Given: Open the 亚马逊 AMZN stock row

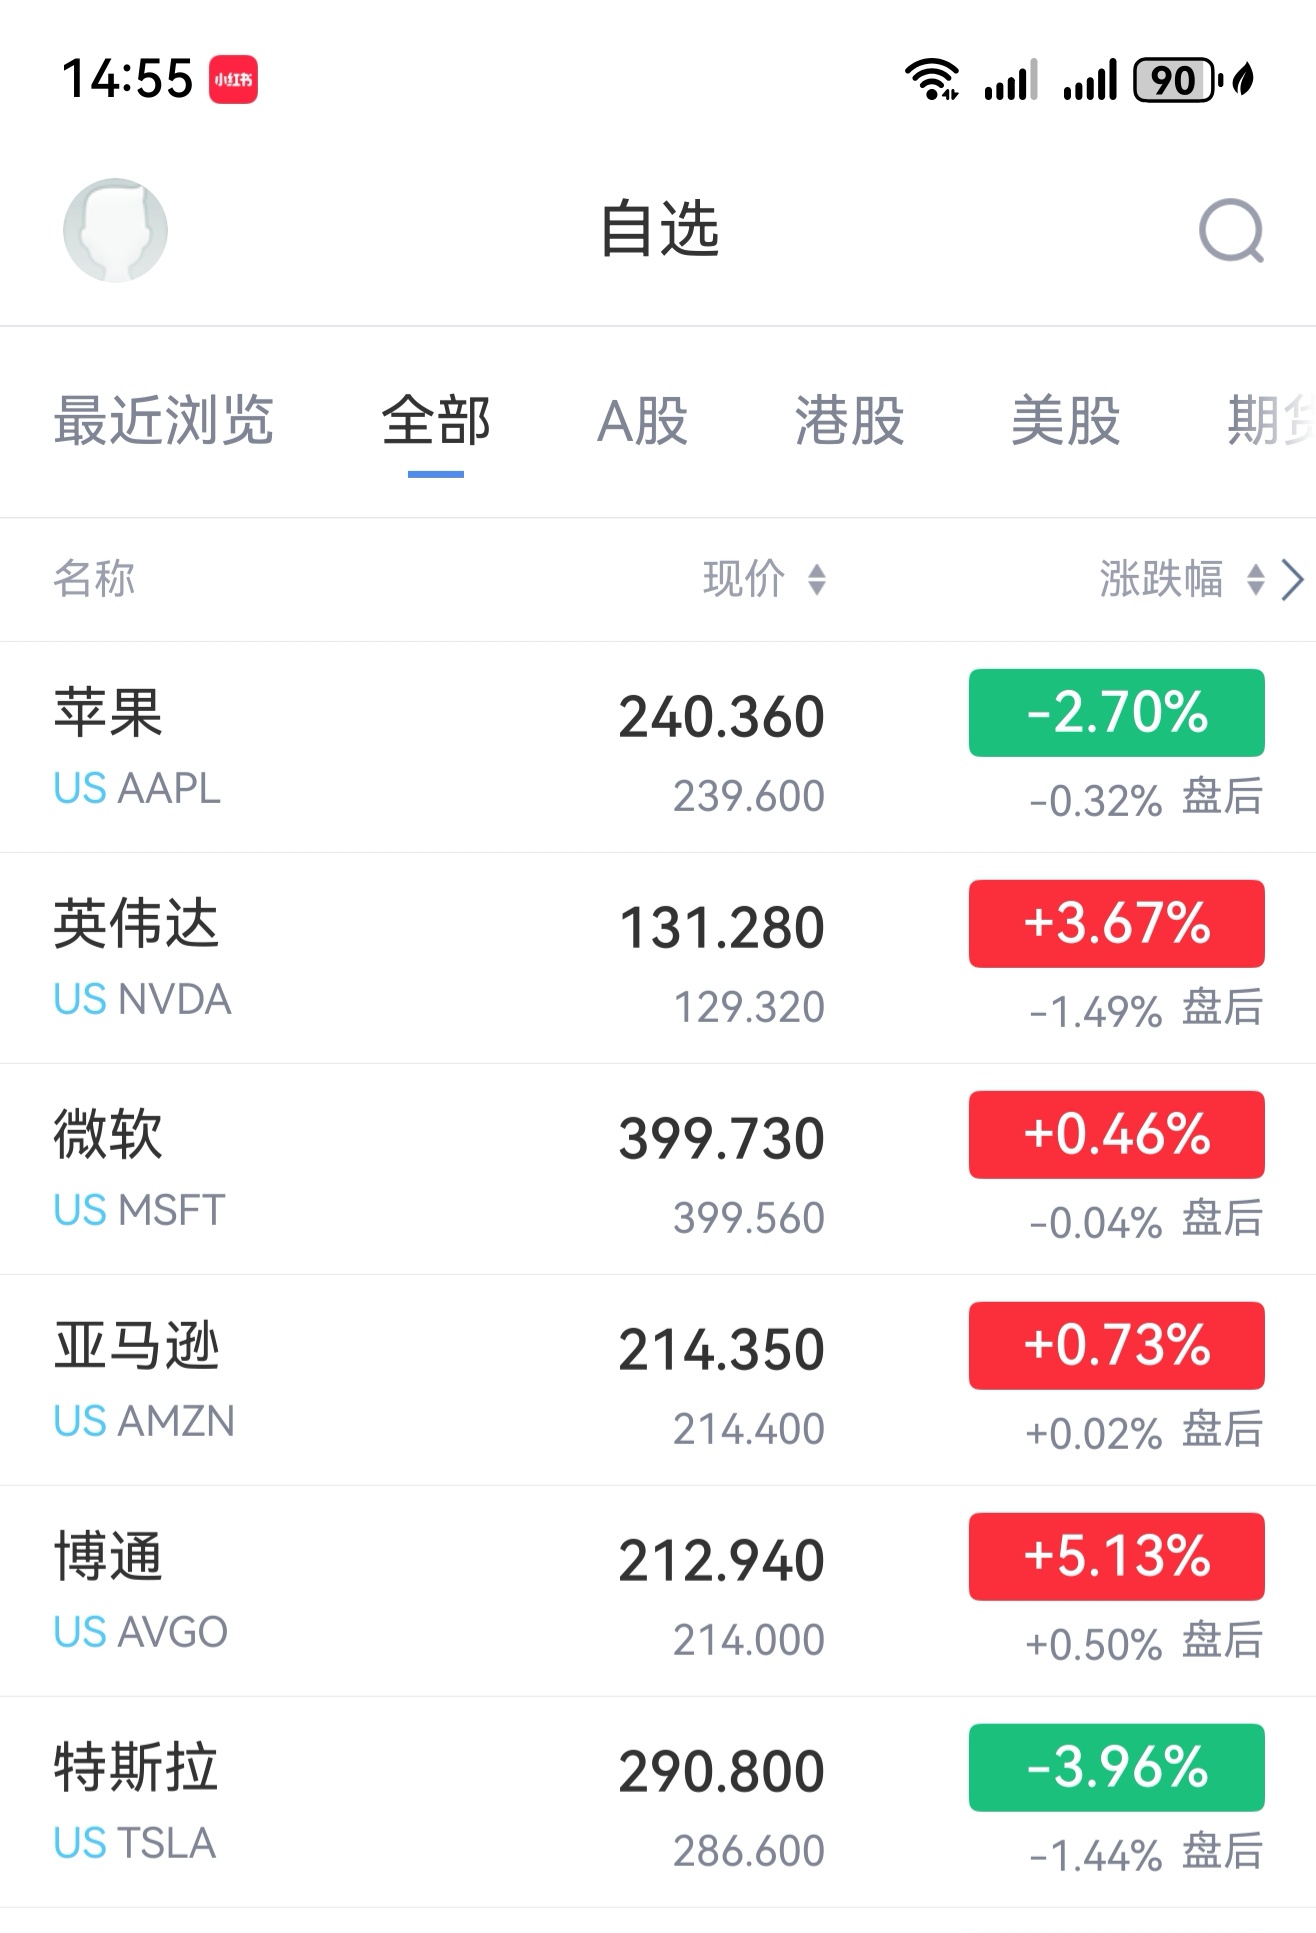Looking at the screenshot, I should point(400,1380).
